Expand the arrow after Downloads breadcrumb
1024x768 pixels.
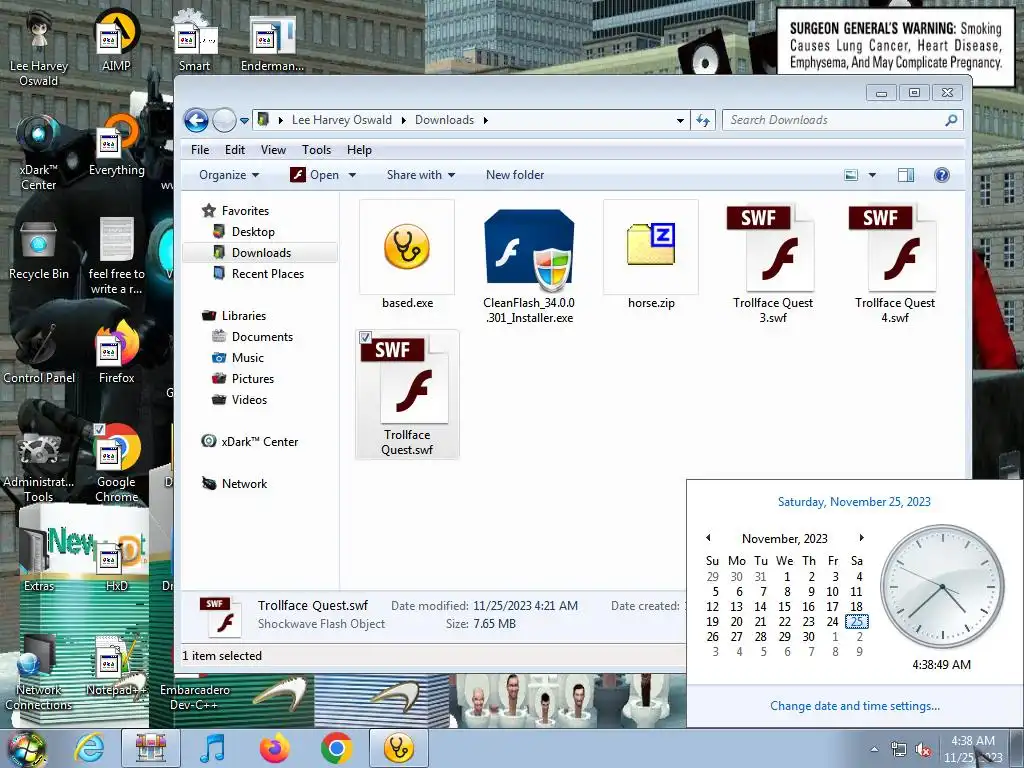click(485, 120)
